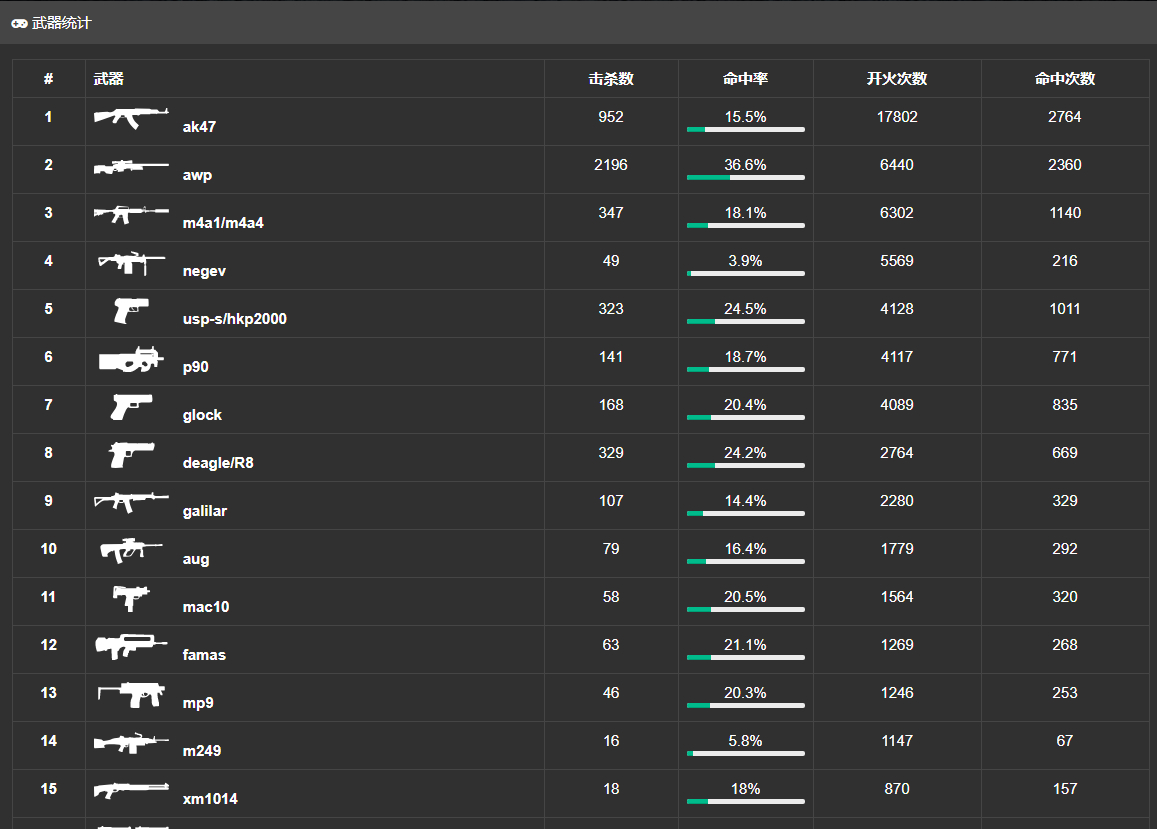The width and height of the screenshot is (1157, 829).
Task: Click the usp-s/hkp2000 accuracy bar
Action: pyautogui.click(x=745, y=322)
